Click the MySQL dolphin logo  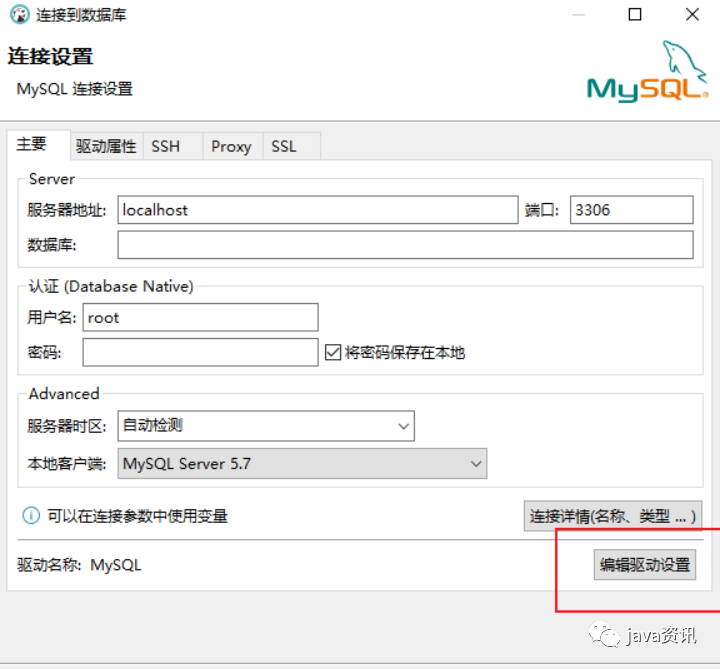pyautogui.click(x=648, y=71)
